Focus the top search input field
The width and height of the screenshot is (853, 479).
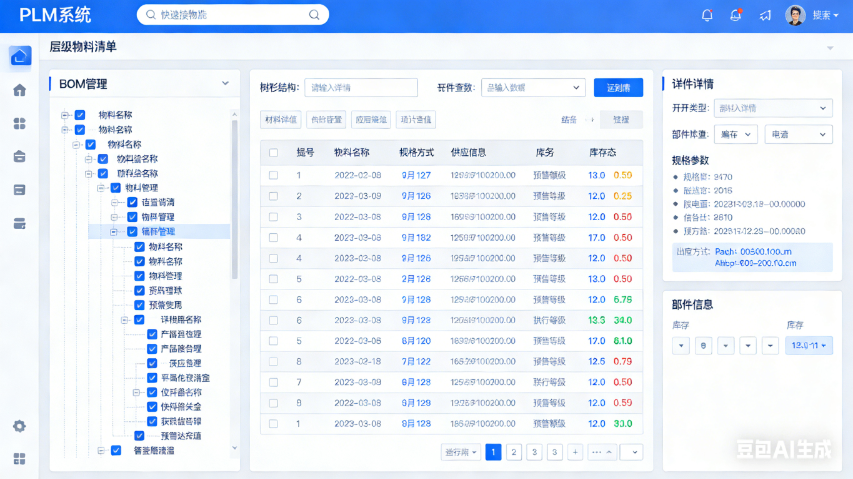pos(233,15)
